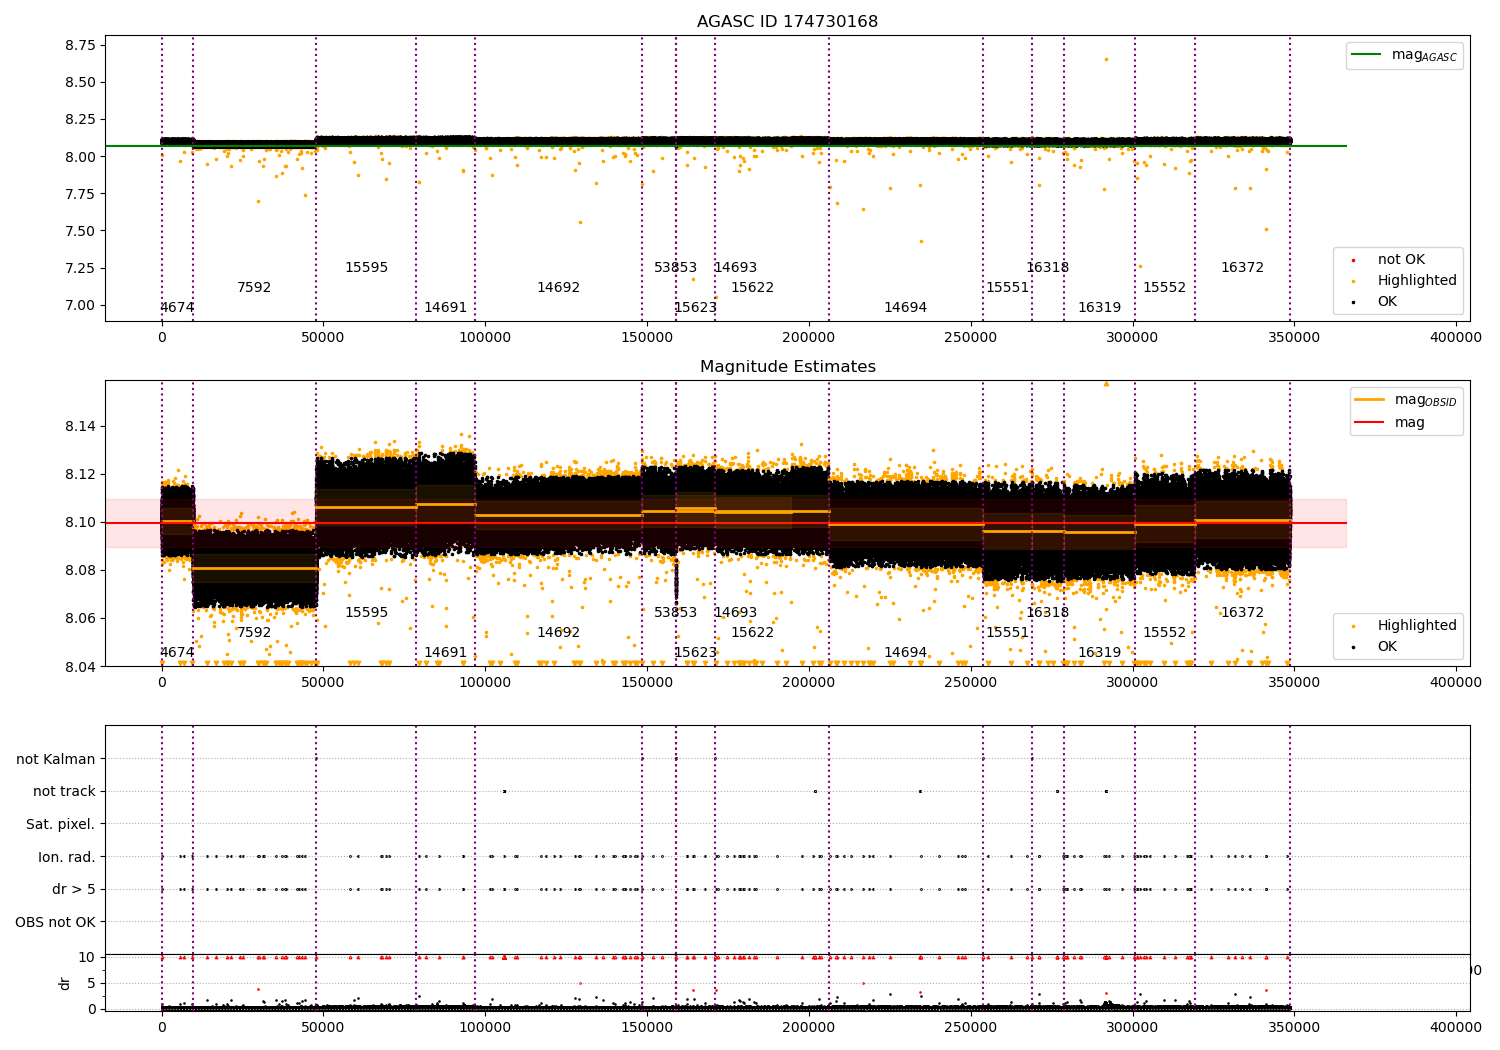
Task: Select the 8.50 y-axis tick label
Action: point(80,82)
